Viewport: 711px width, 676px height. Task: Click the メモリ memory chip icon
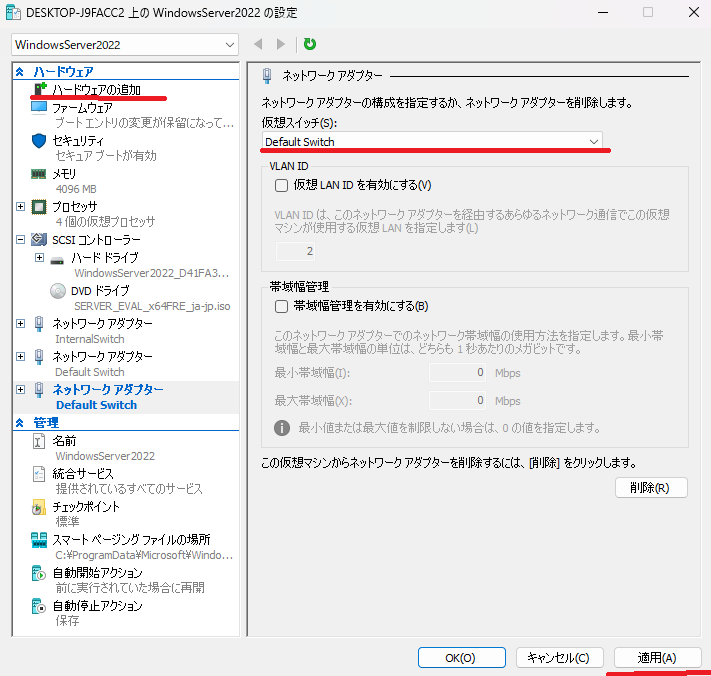coord(39,174)
